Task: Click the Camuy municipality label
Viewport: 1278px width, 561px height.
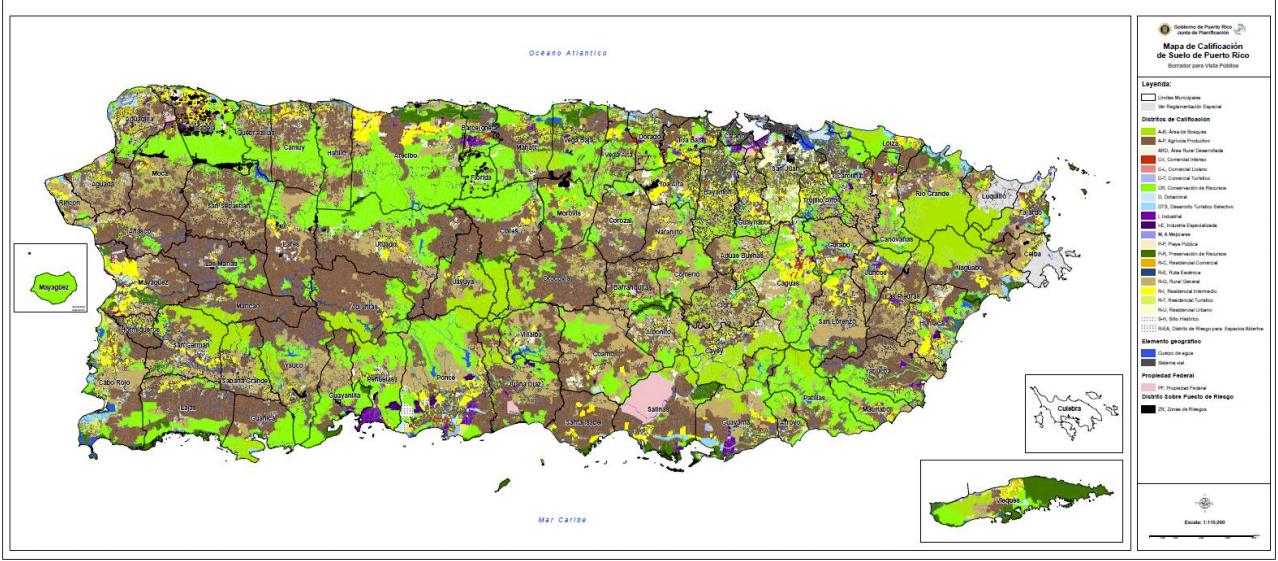Action: (x=294, y=147)
